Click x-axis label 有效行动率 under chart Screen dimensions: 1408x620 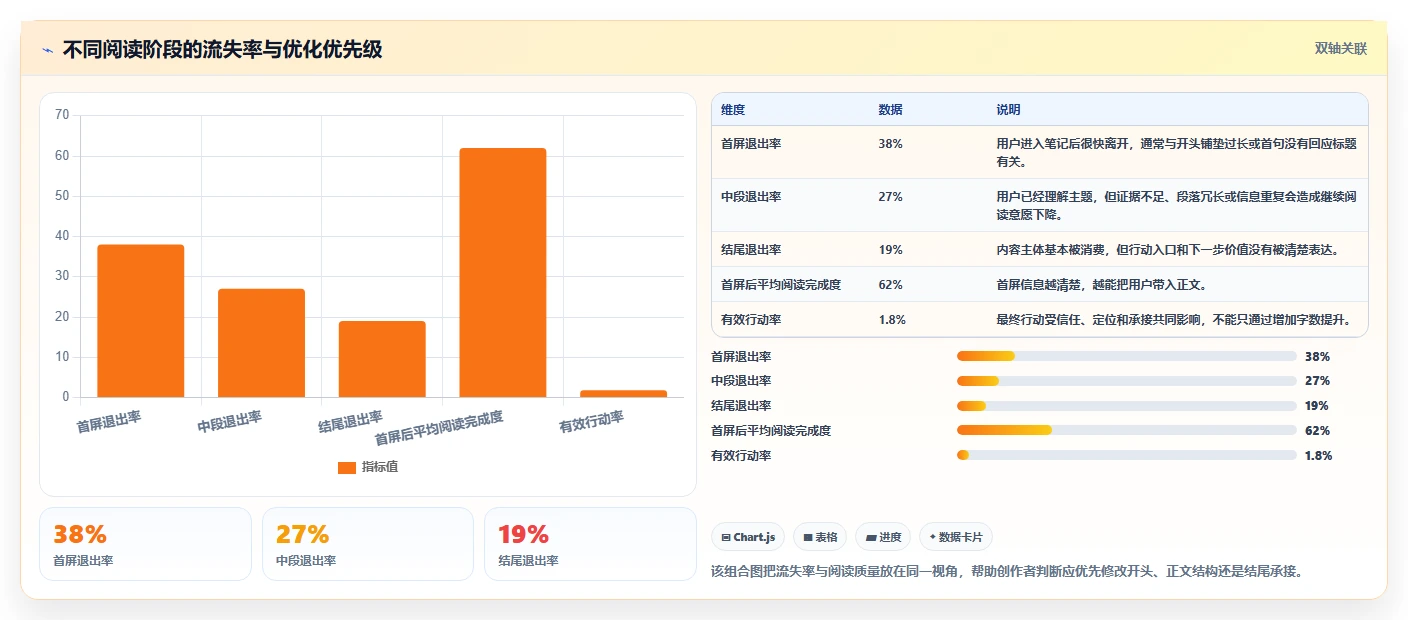point(591,422)
